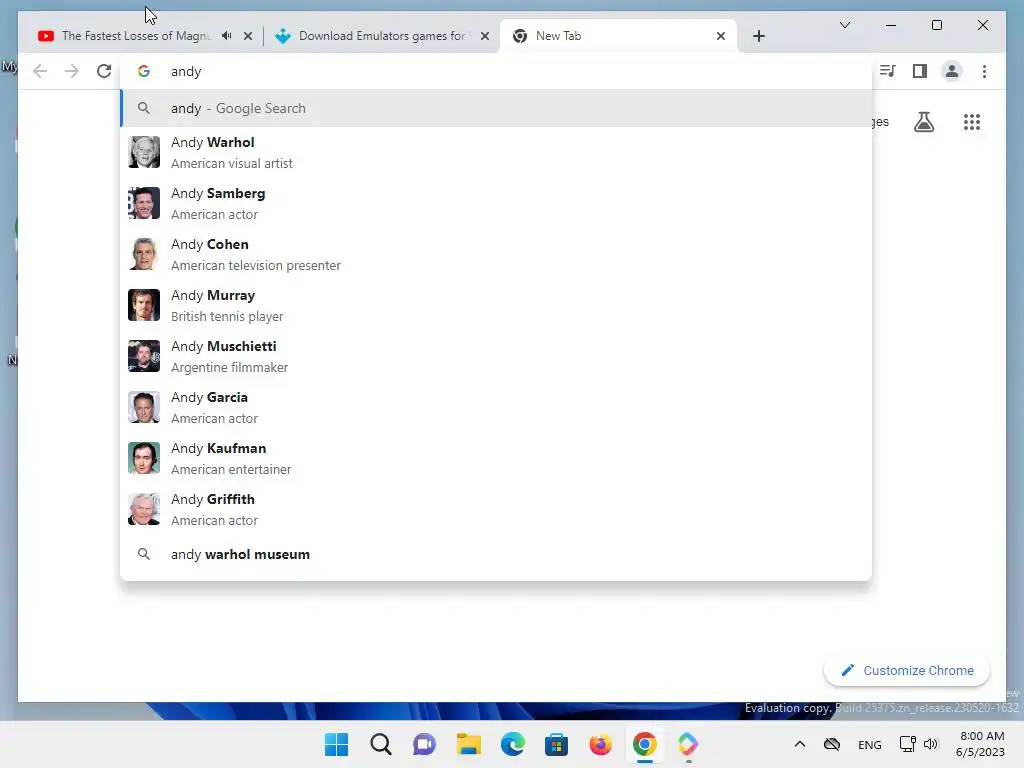
Task: Switch to The Fastest Losses of Magnus tab
Action: point(137,36)
